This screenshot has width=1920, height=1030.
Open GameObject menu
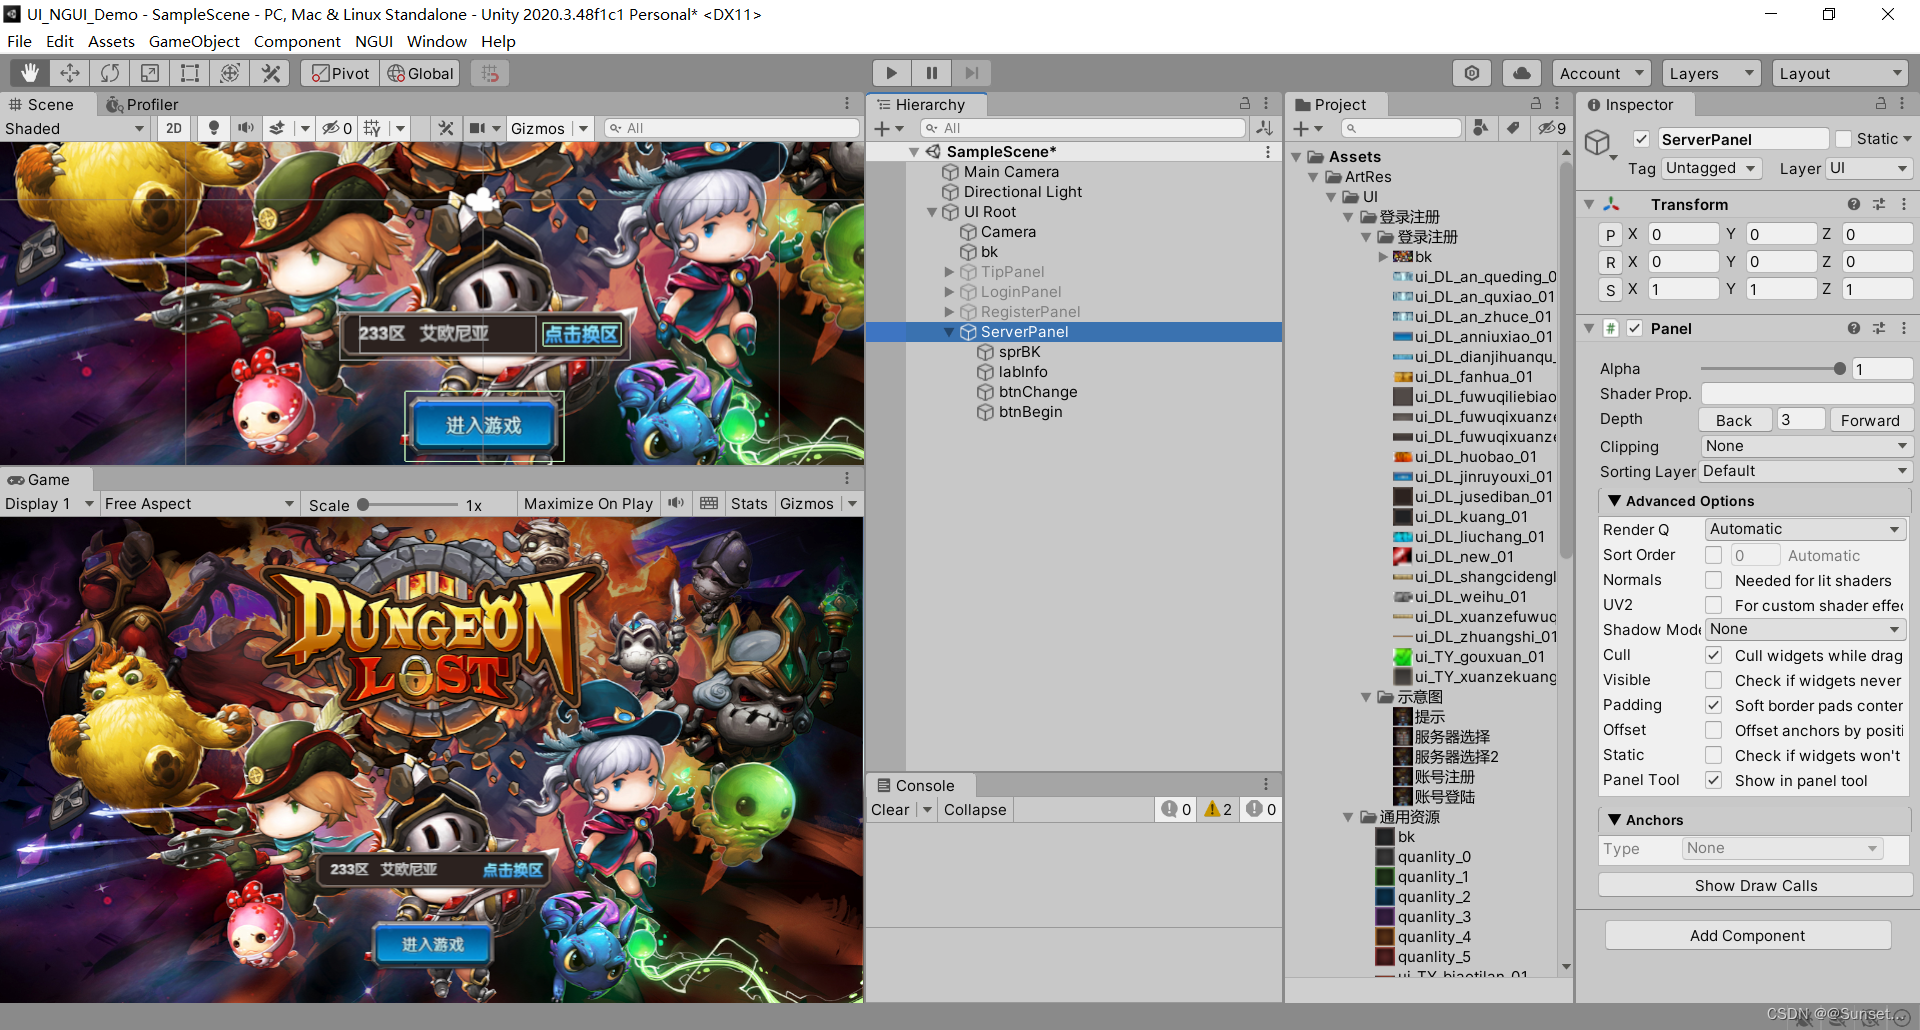[x=194, y=41]
